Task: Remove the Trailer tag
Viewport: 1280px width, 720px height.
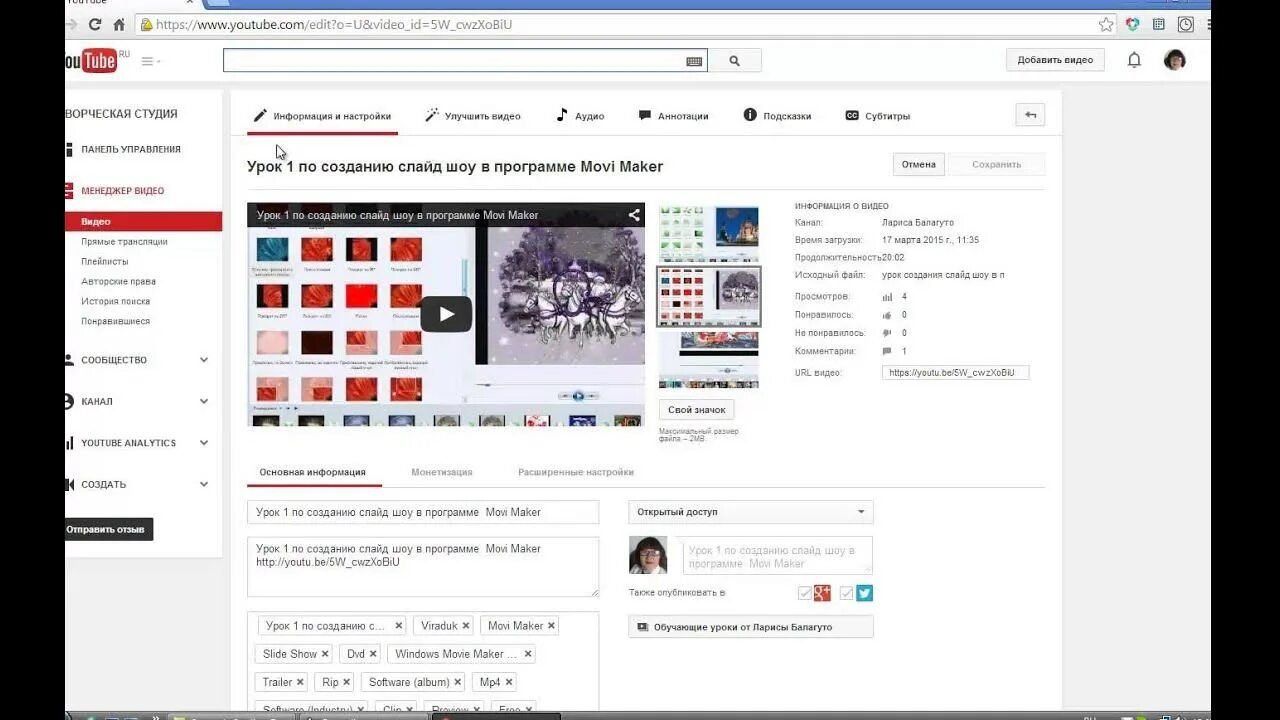Action: tap(300, 682)
